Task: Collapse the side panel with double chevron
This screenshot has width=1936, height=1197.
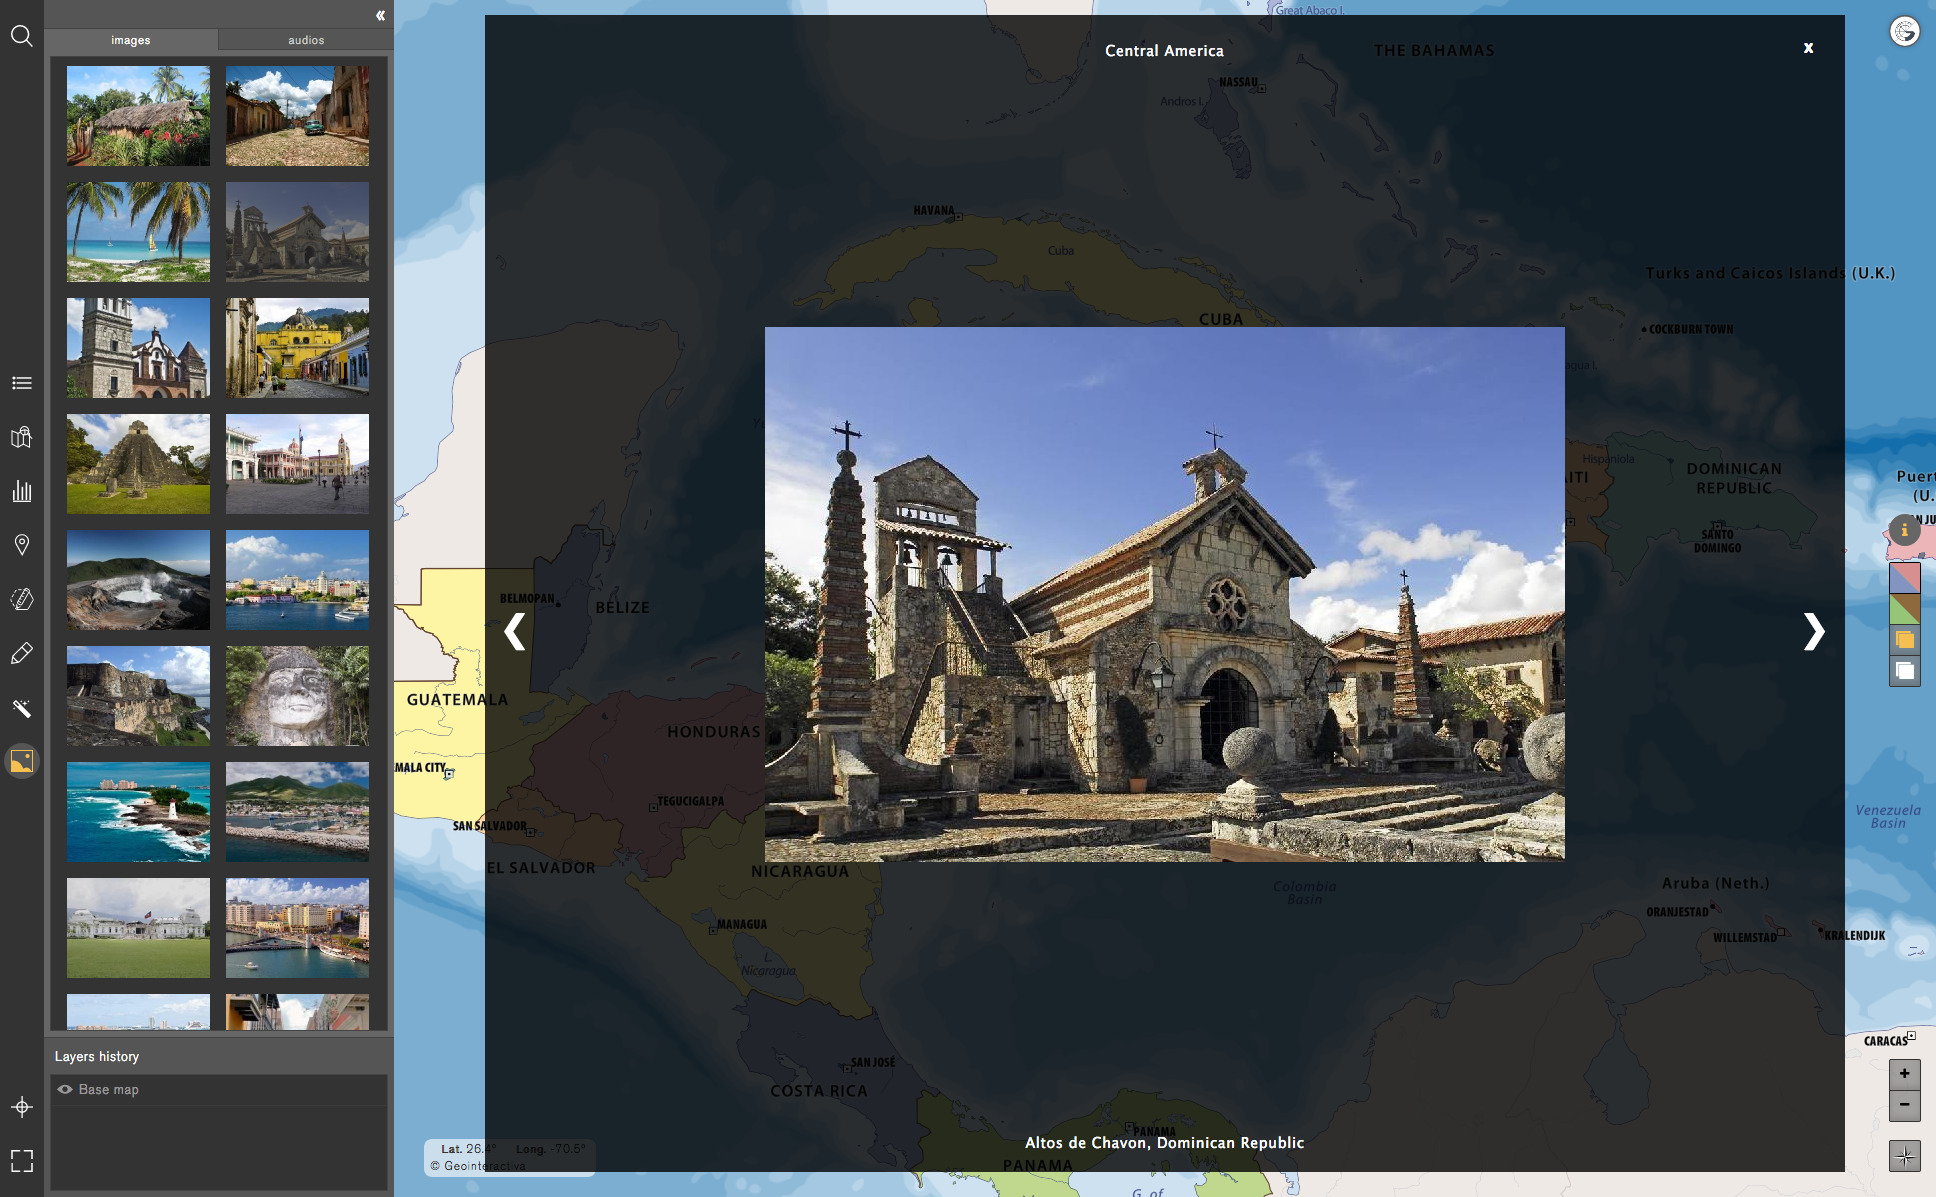Action: [380, 15]
